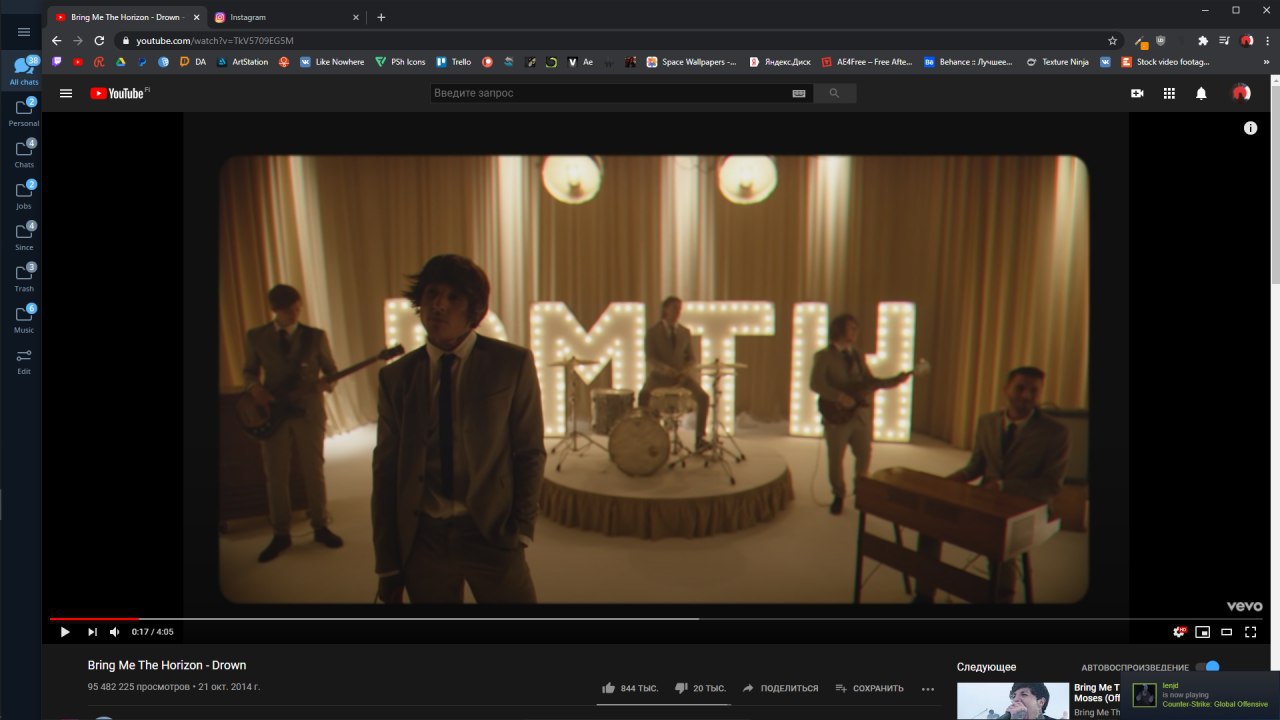Open the Extensions puzzle icon
Screen dimensions: 1280x720
[1203, 41]
